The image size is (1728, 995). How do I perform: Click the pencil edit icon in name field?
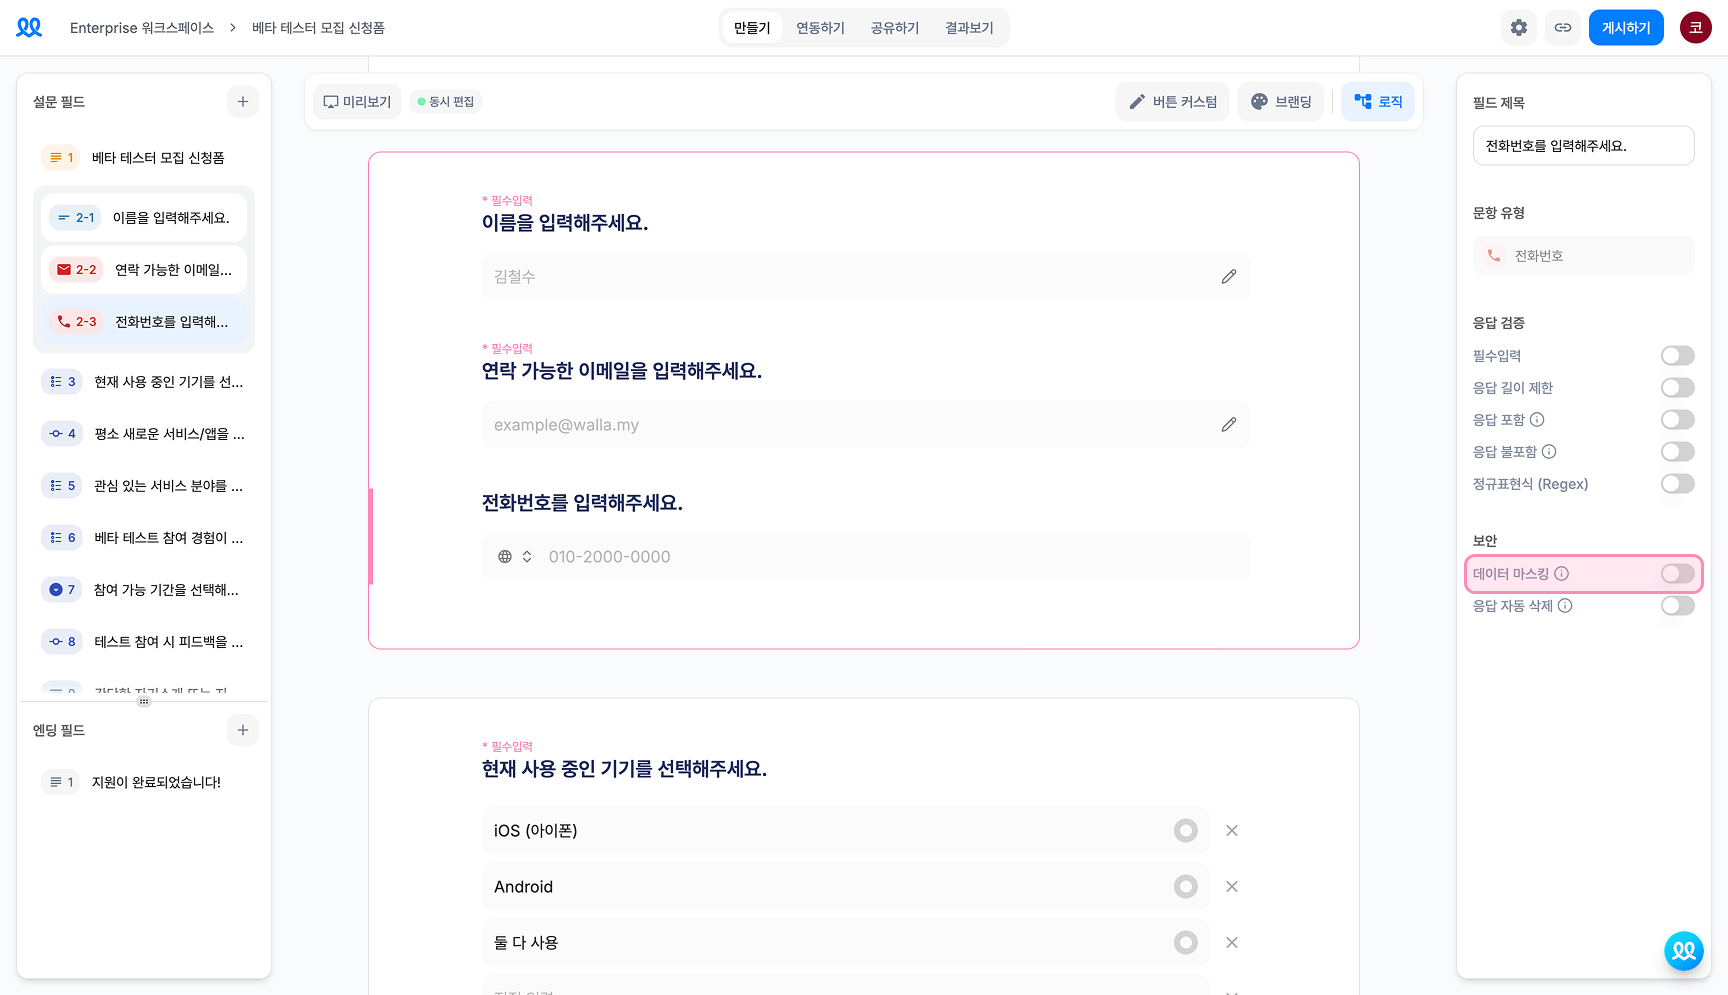tap(1228, 277)
